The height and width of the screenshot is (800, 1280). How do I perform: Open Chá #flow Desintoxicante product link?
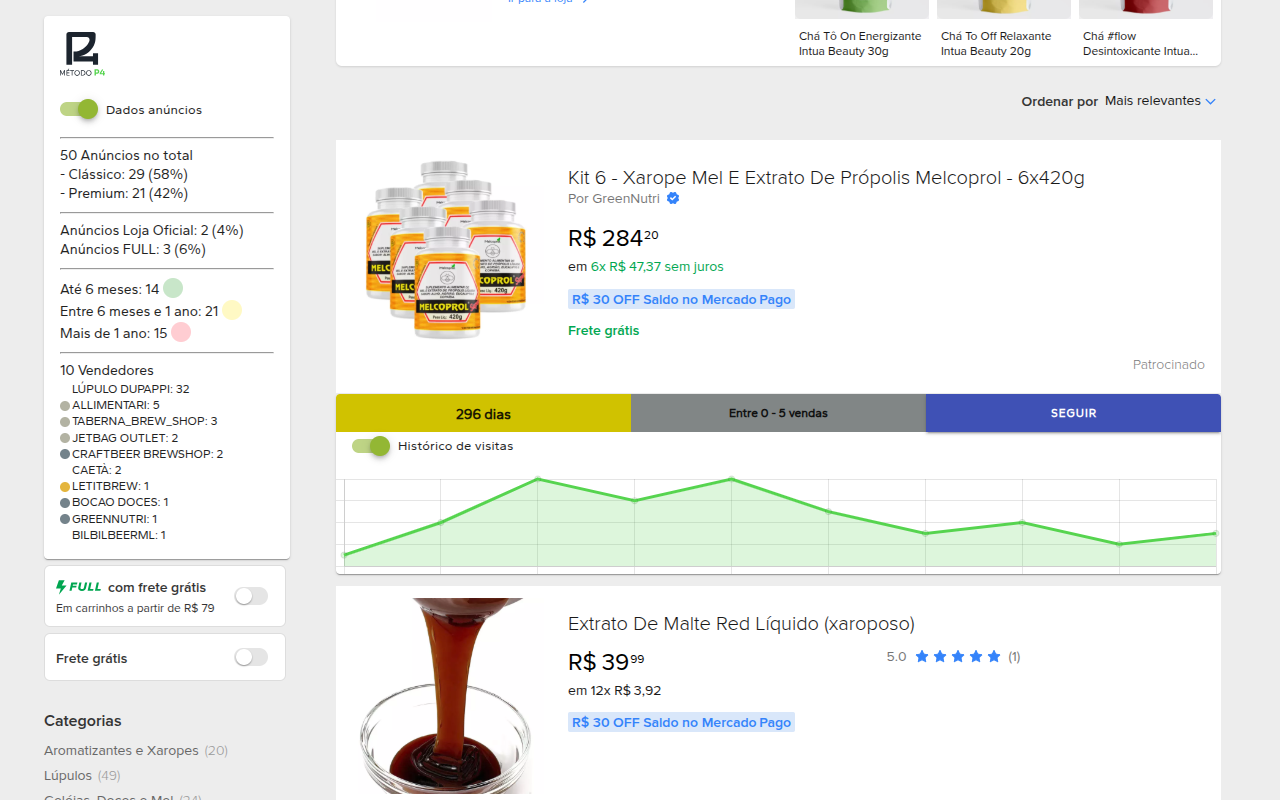[1140, 43]
